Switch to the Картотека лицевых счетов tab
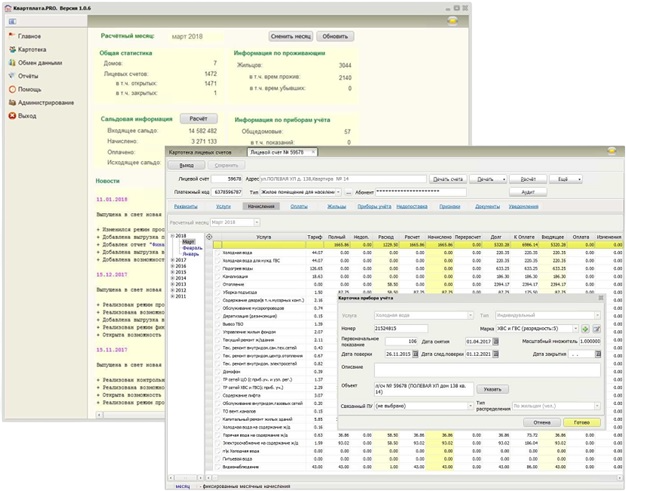 point(200,153)
